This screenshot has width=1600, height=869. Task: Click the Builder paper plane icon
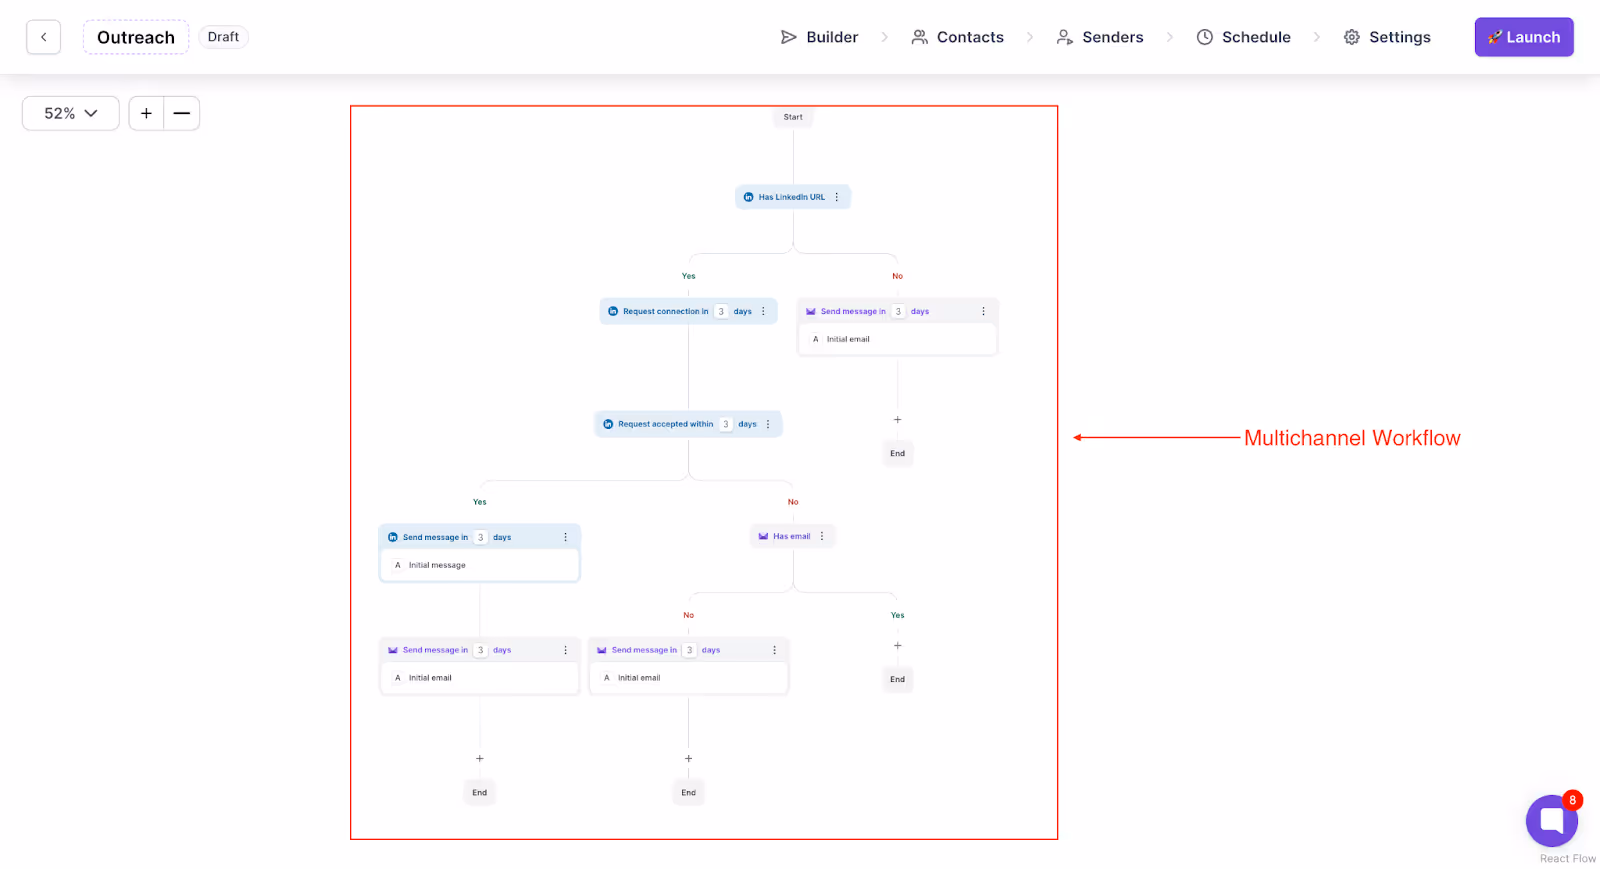tap(789, 37)
